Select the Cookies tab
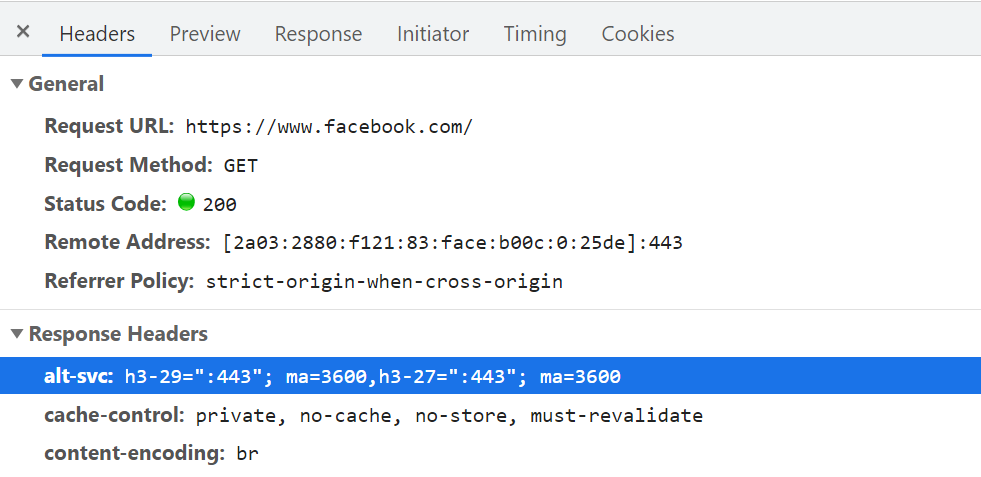 (638, 33)
